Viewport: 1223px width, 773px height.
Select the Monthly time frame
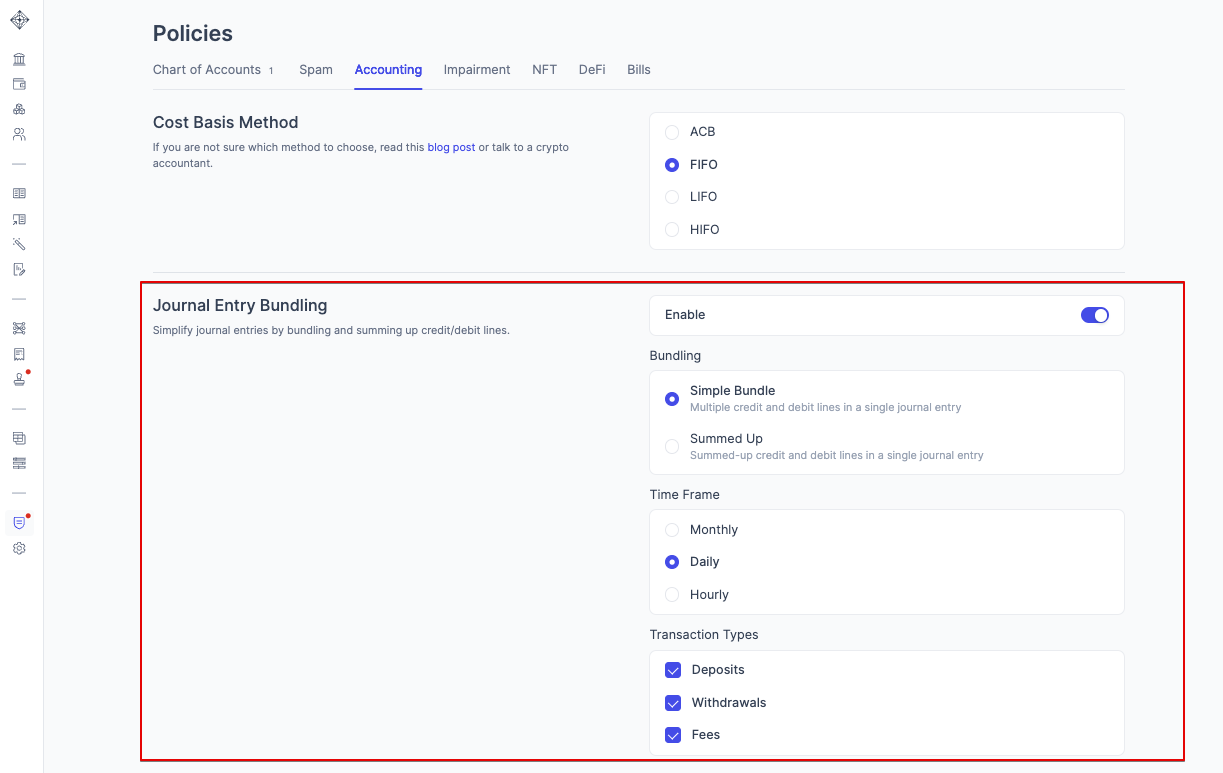672,530
